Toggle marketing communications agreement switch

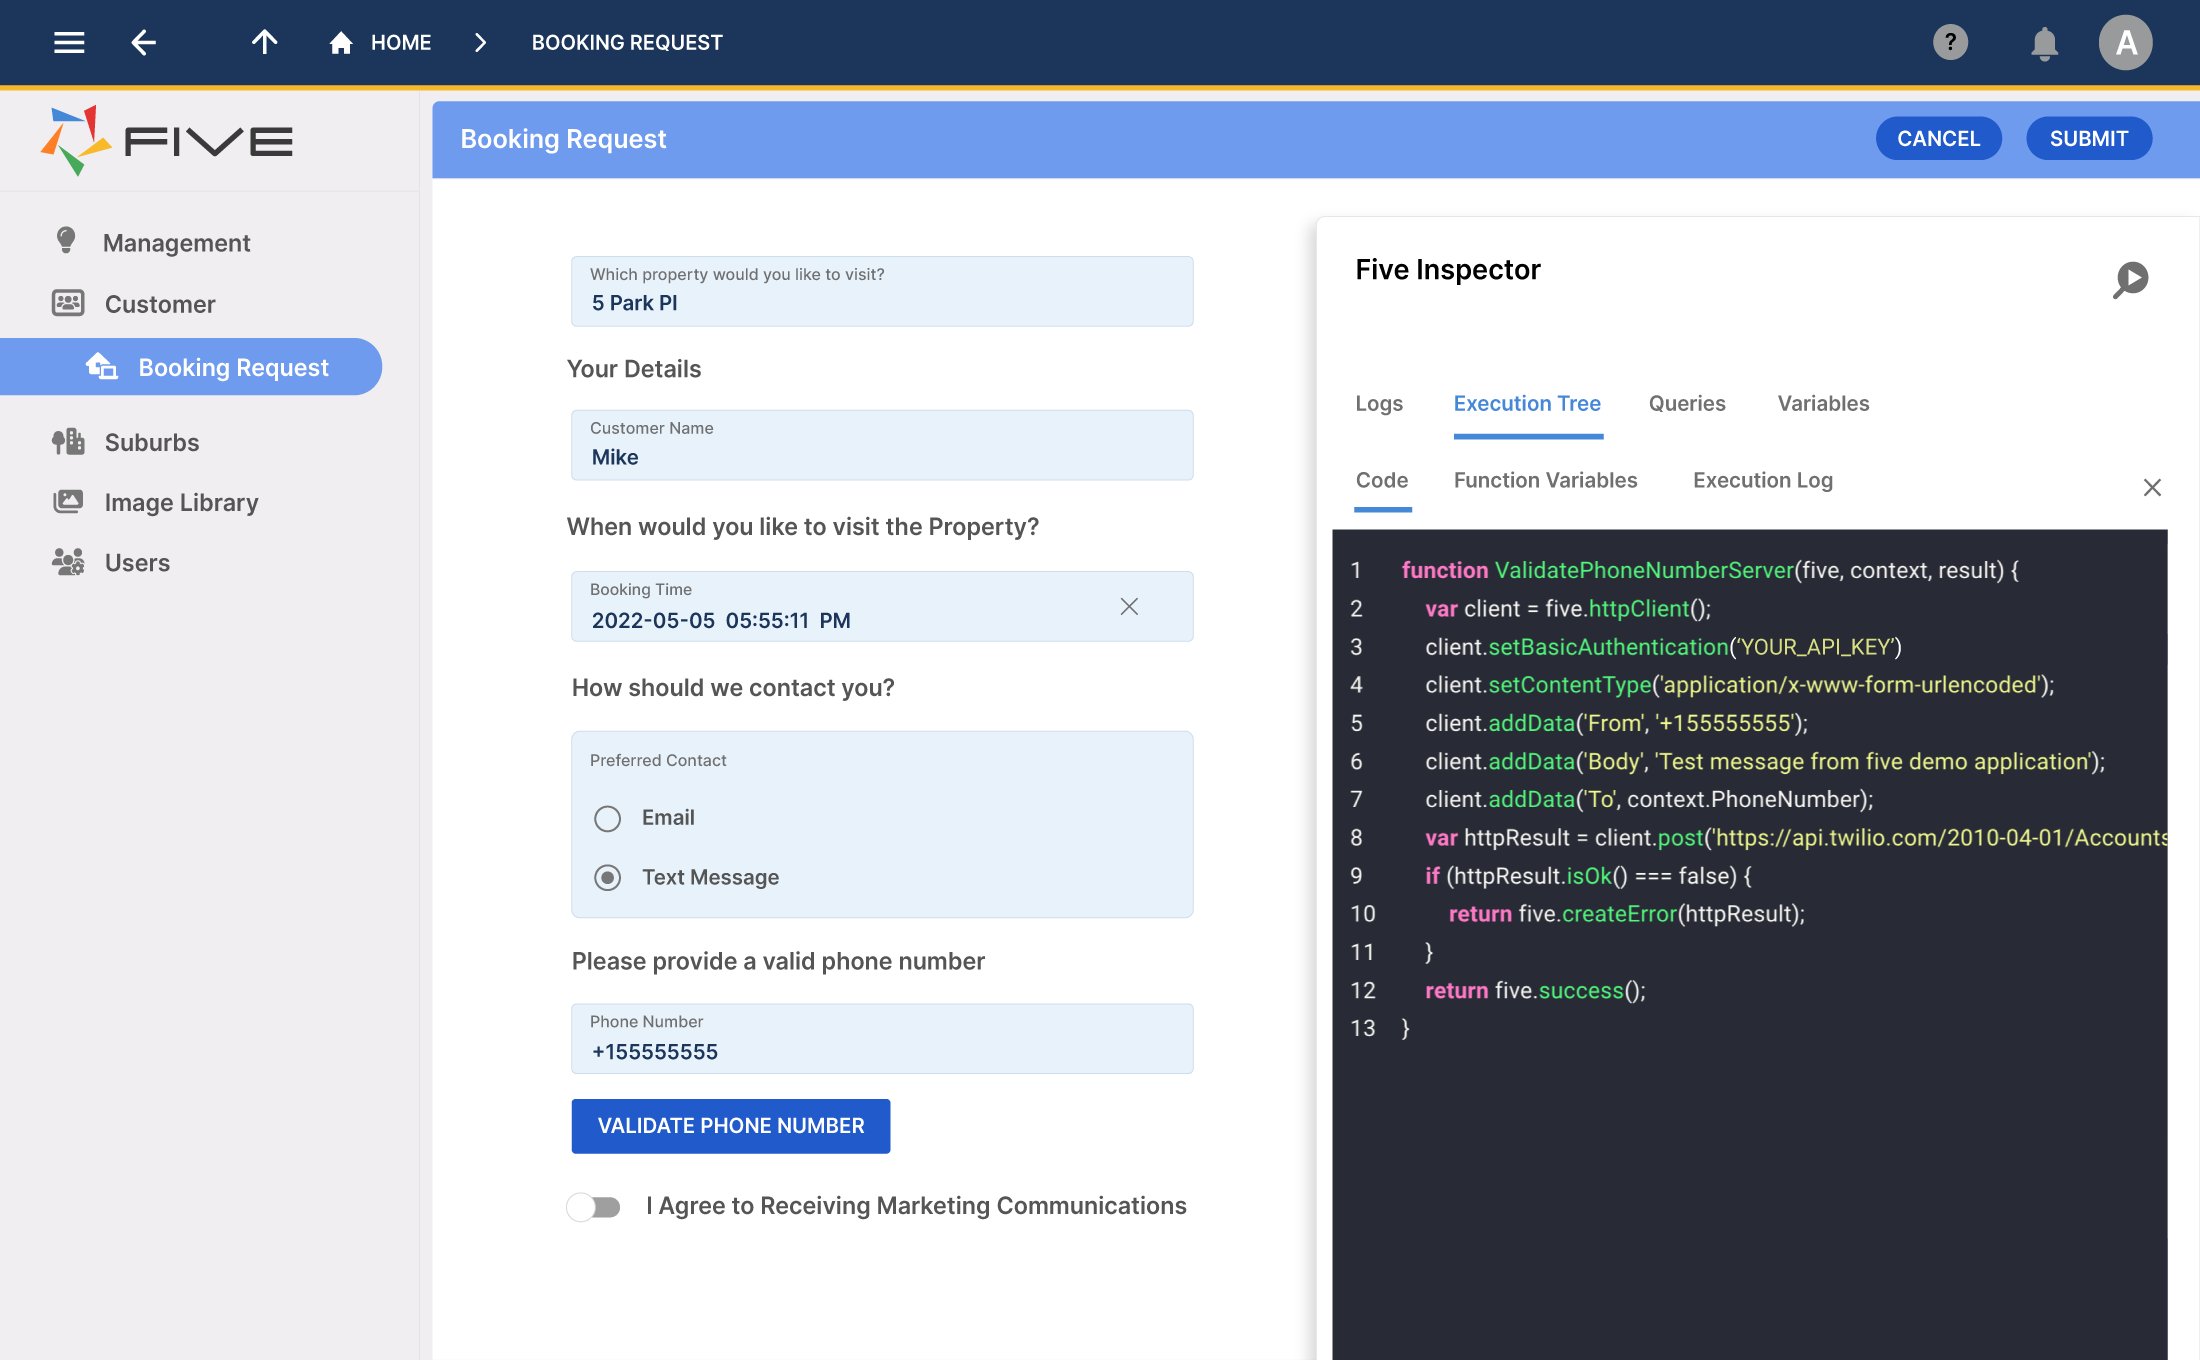594,1207
